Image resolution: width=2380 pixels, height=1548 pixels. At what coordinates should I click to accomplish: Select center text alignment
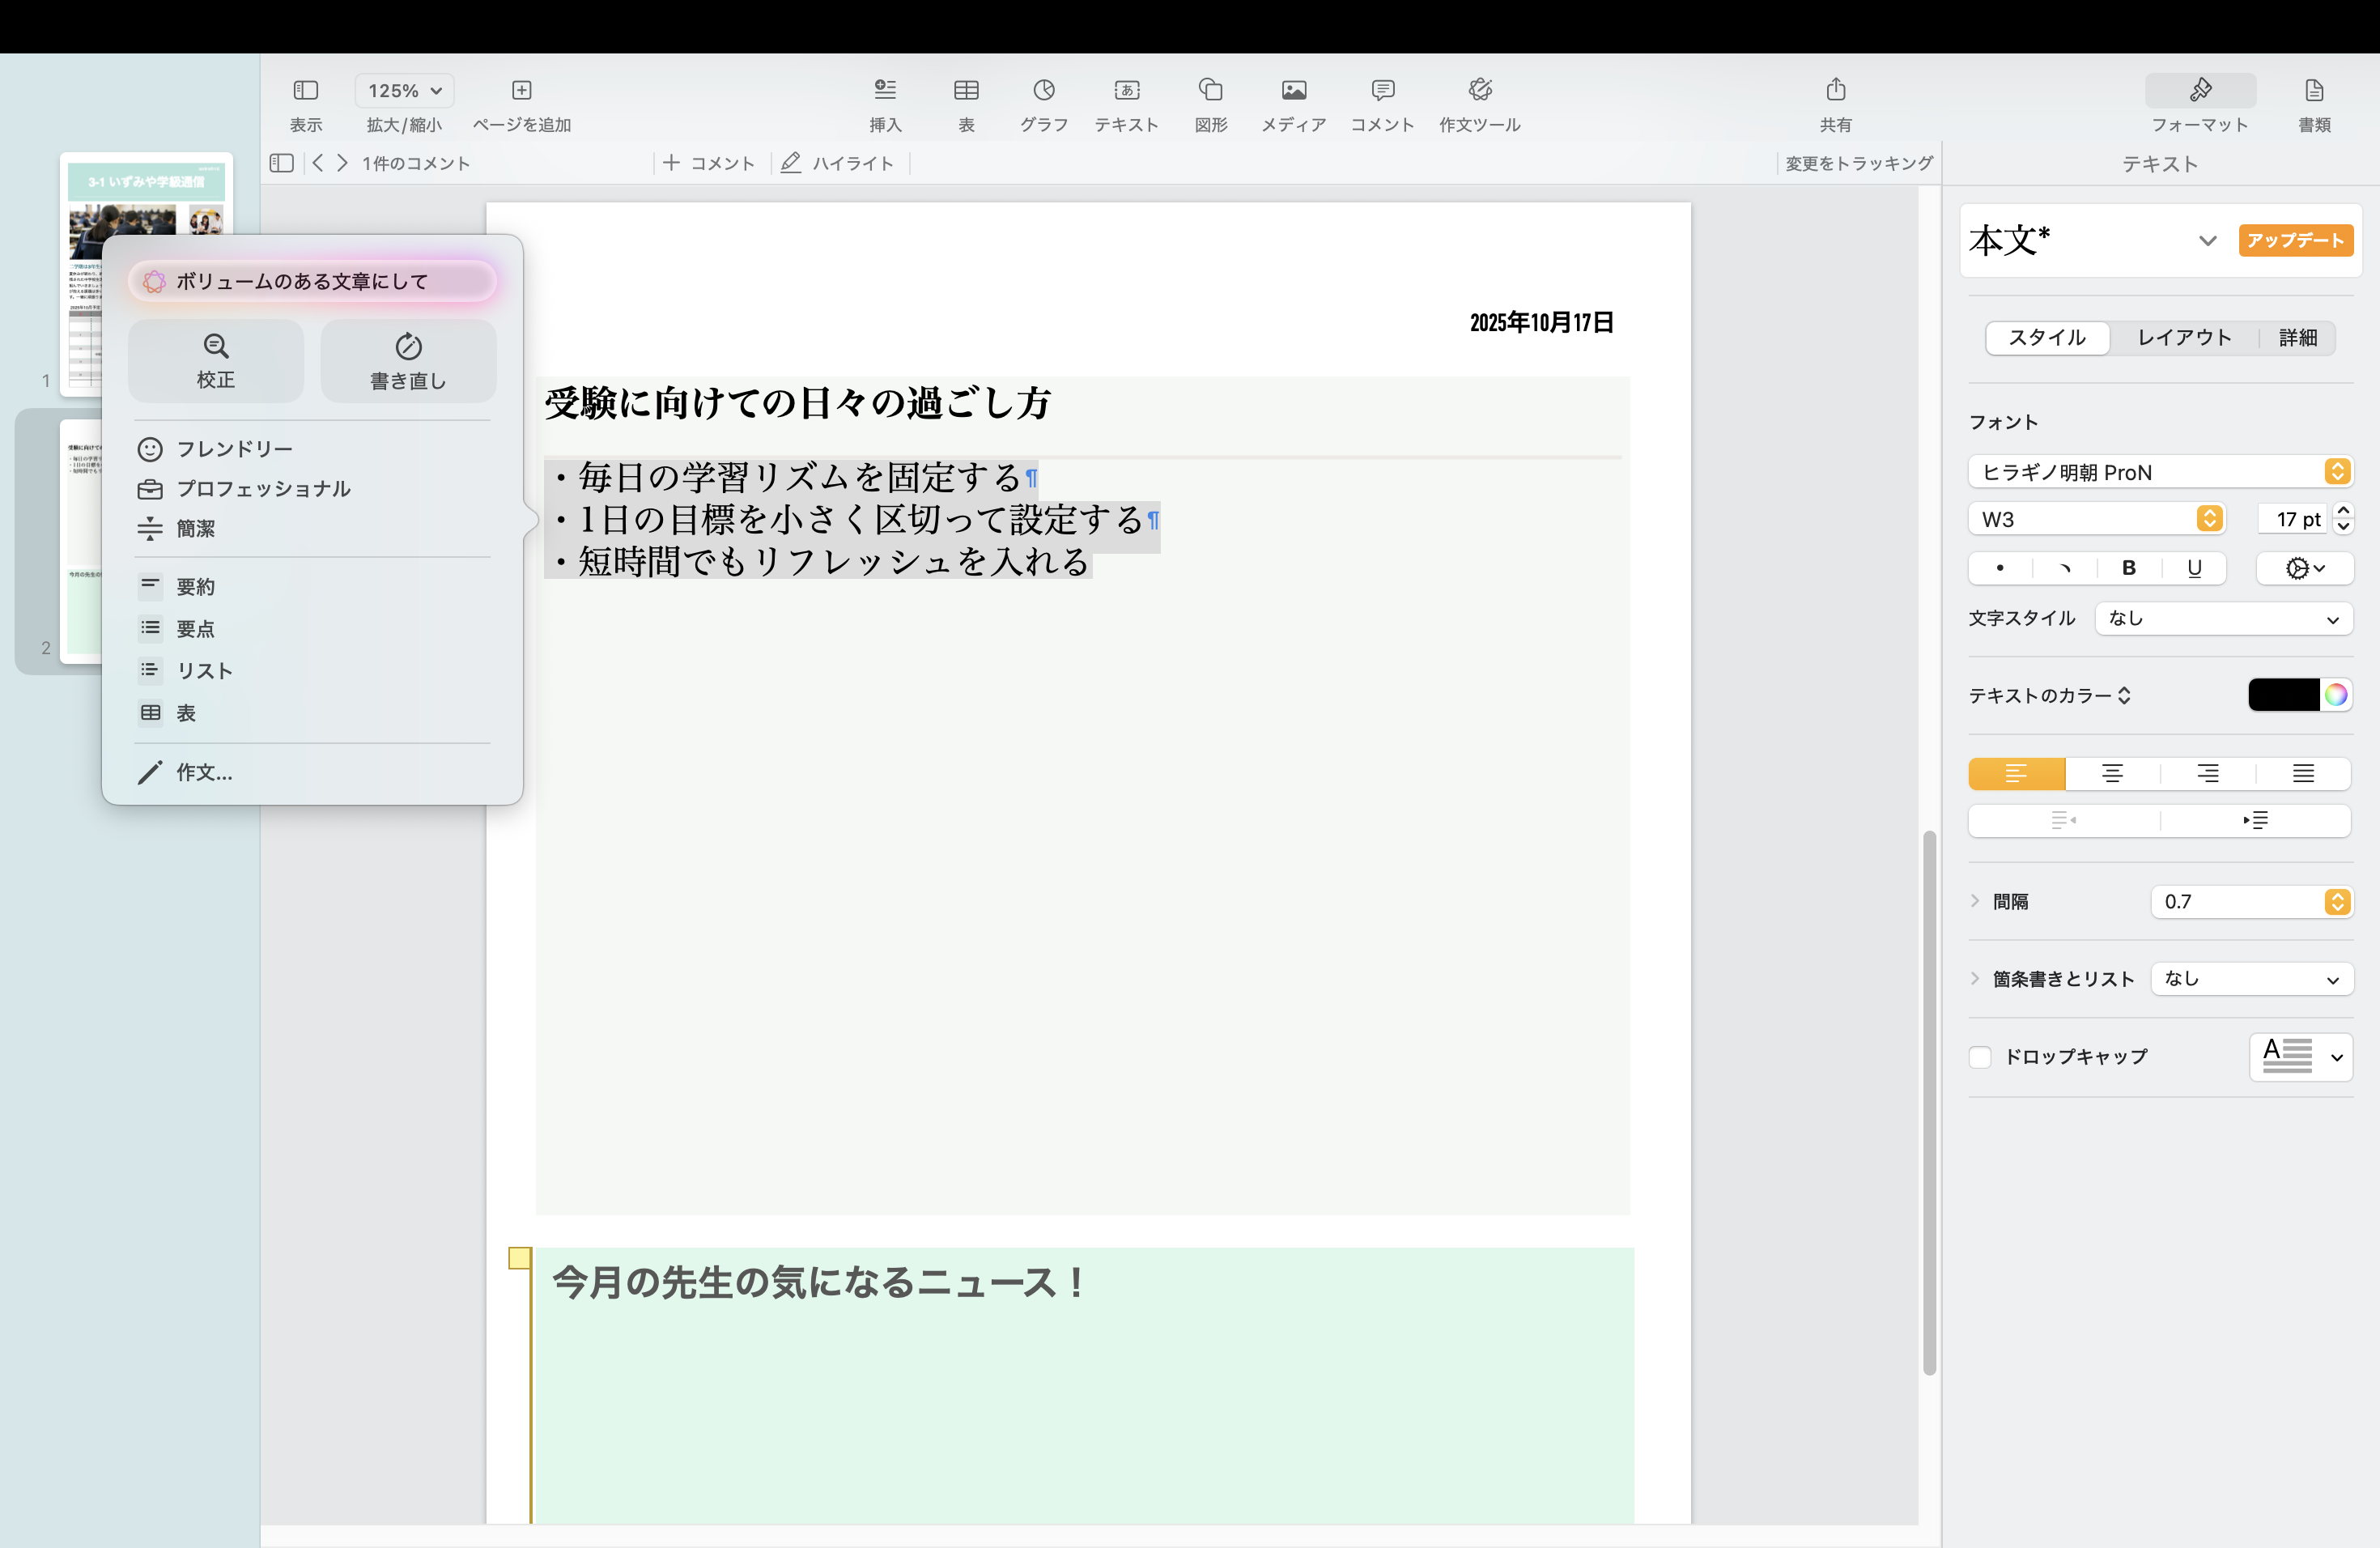click(x=2112, y=773)
